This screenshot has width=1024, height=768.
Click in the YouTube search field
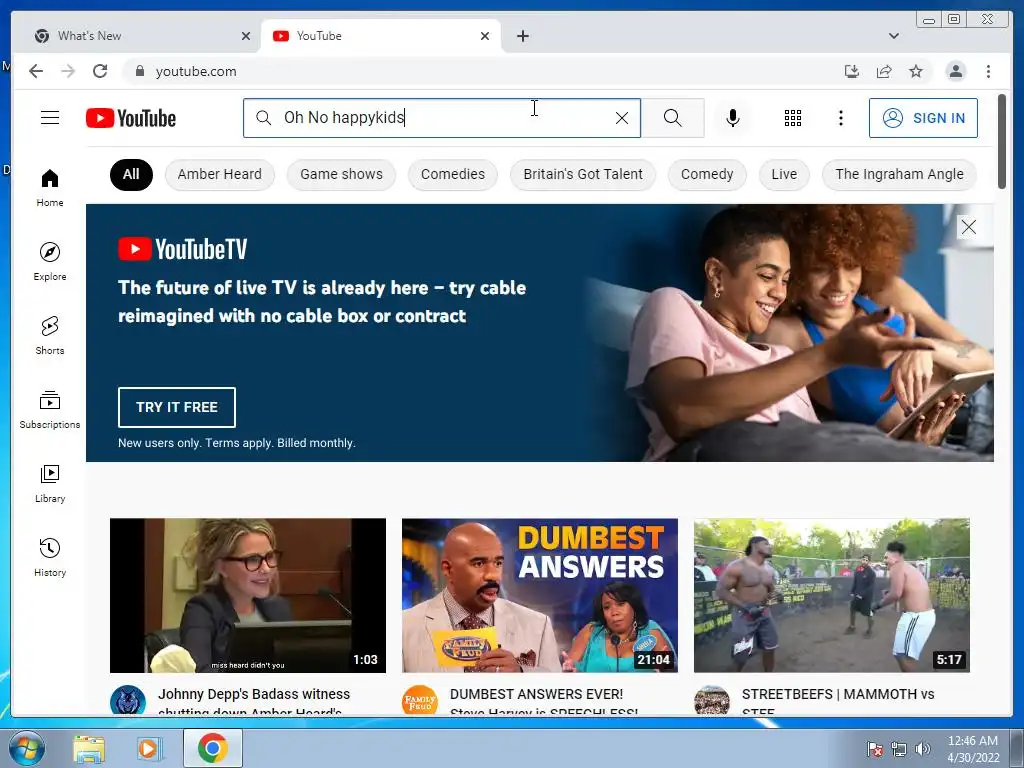click(444, 118)
